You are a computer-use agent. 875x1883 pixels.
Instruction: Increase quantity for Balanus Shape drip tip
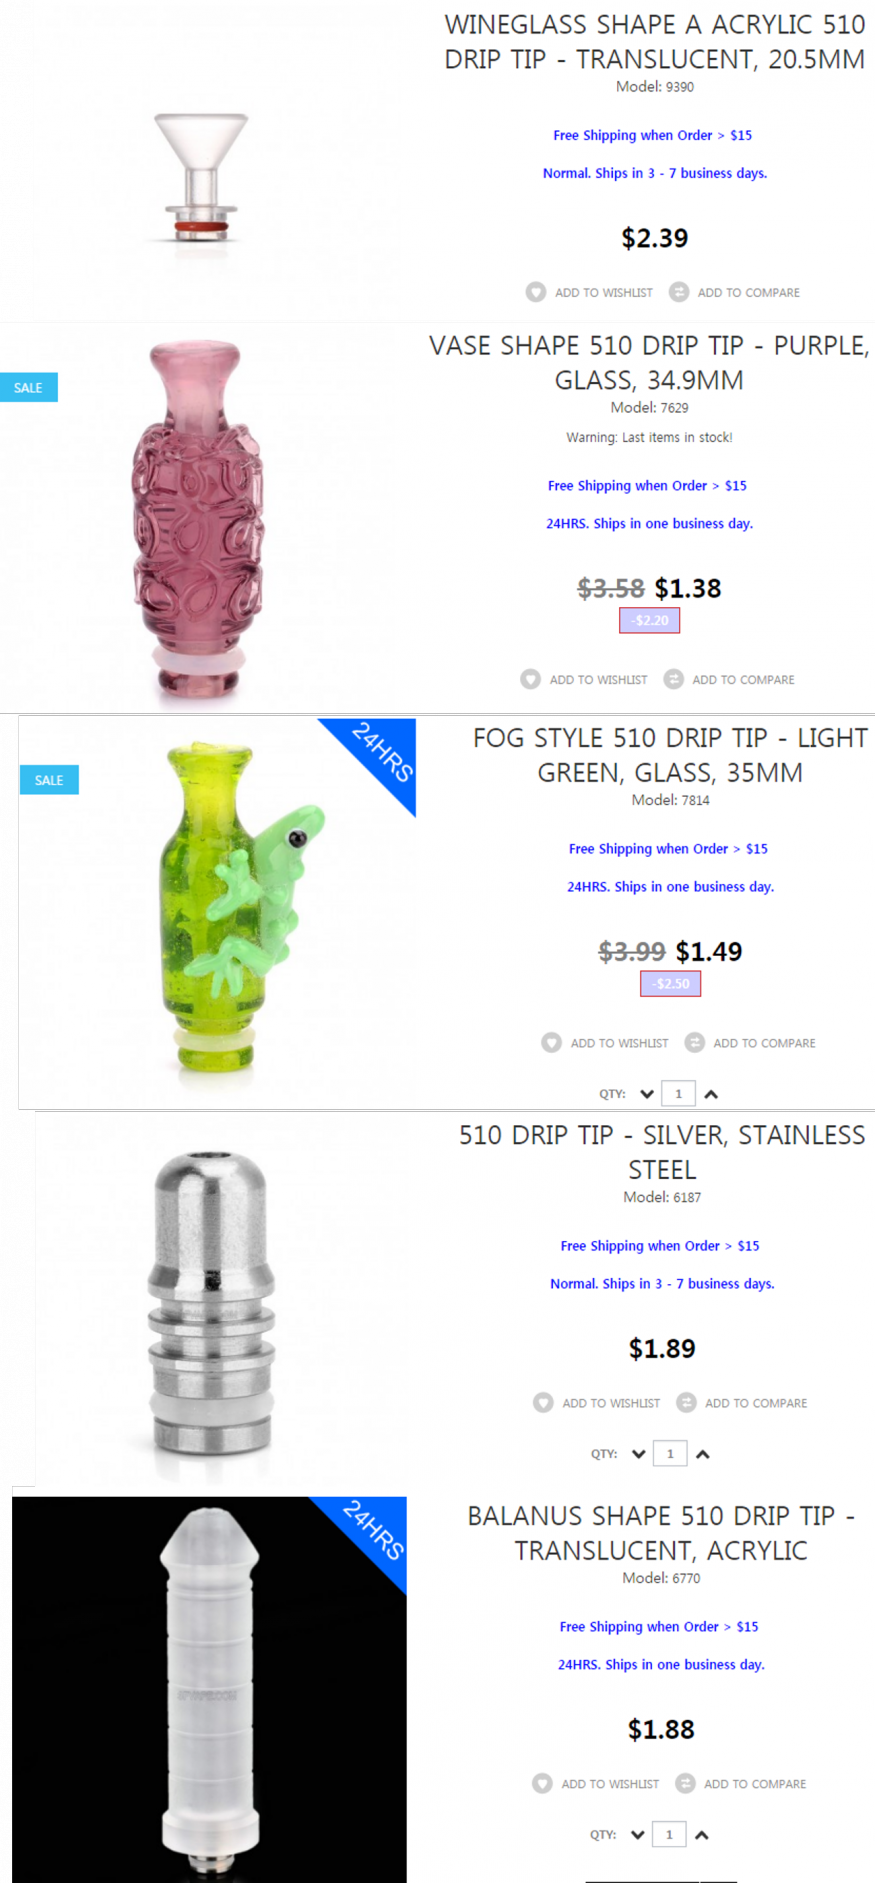pos(702,1835)
